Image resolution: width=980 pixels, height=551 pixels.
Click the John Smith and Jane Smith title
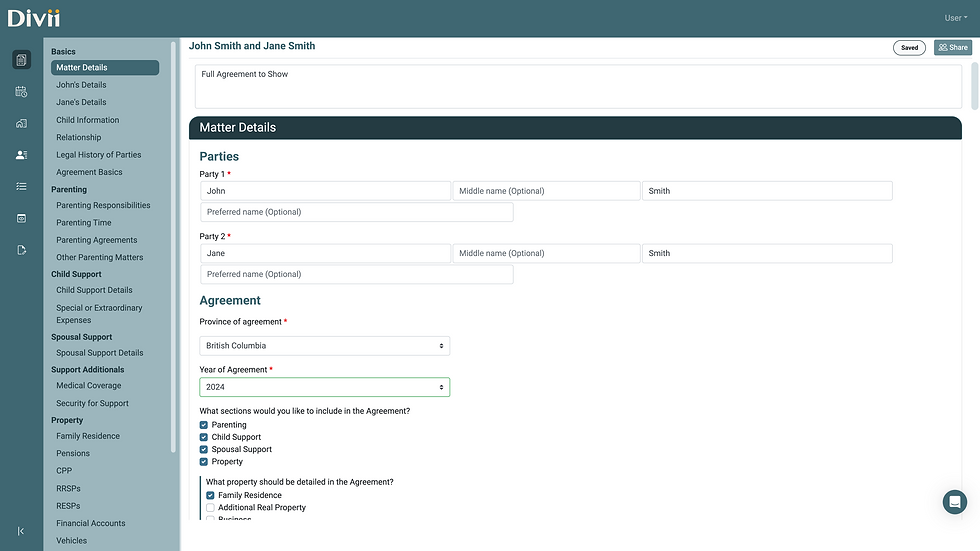pyautogui.click(x=252, y=46)
